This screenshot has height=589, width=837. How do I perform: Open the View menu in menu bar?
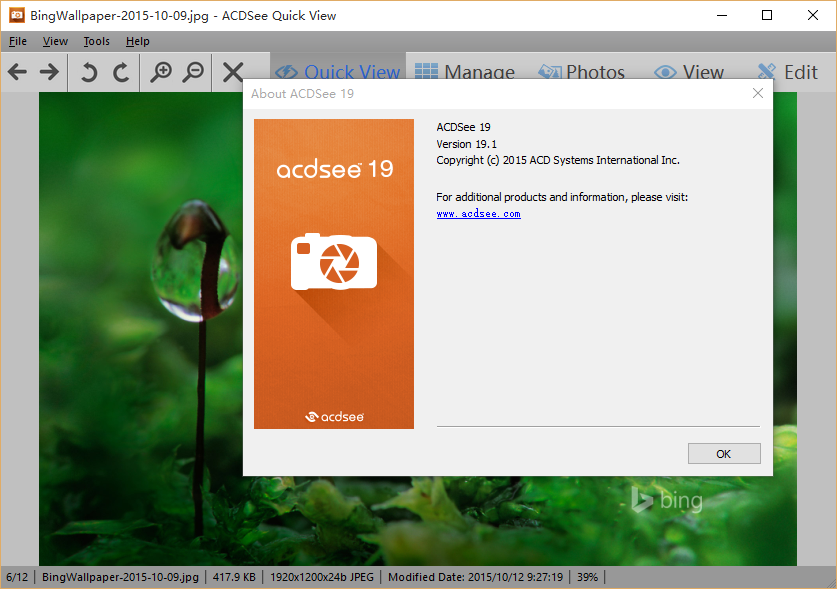[x=55, y=41]
